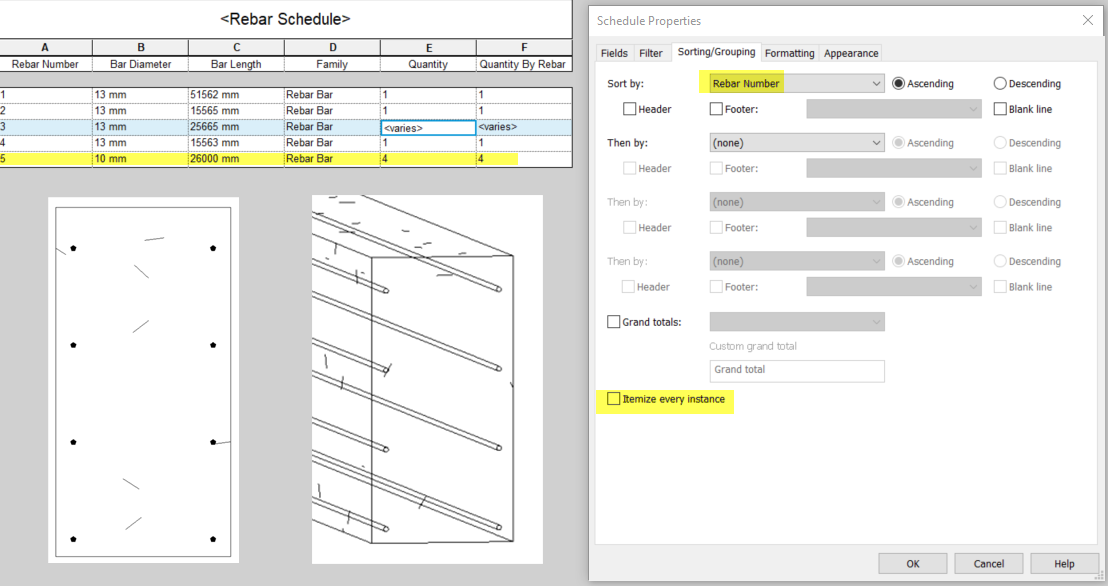Open the Appearance tab
This screenshot has height=586, width=1108.
pyautogui.click(x=851, y=53)
